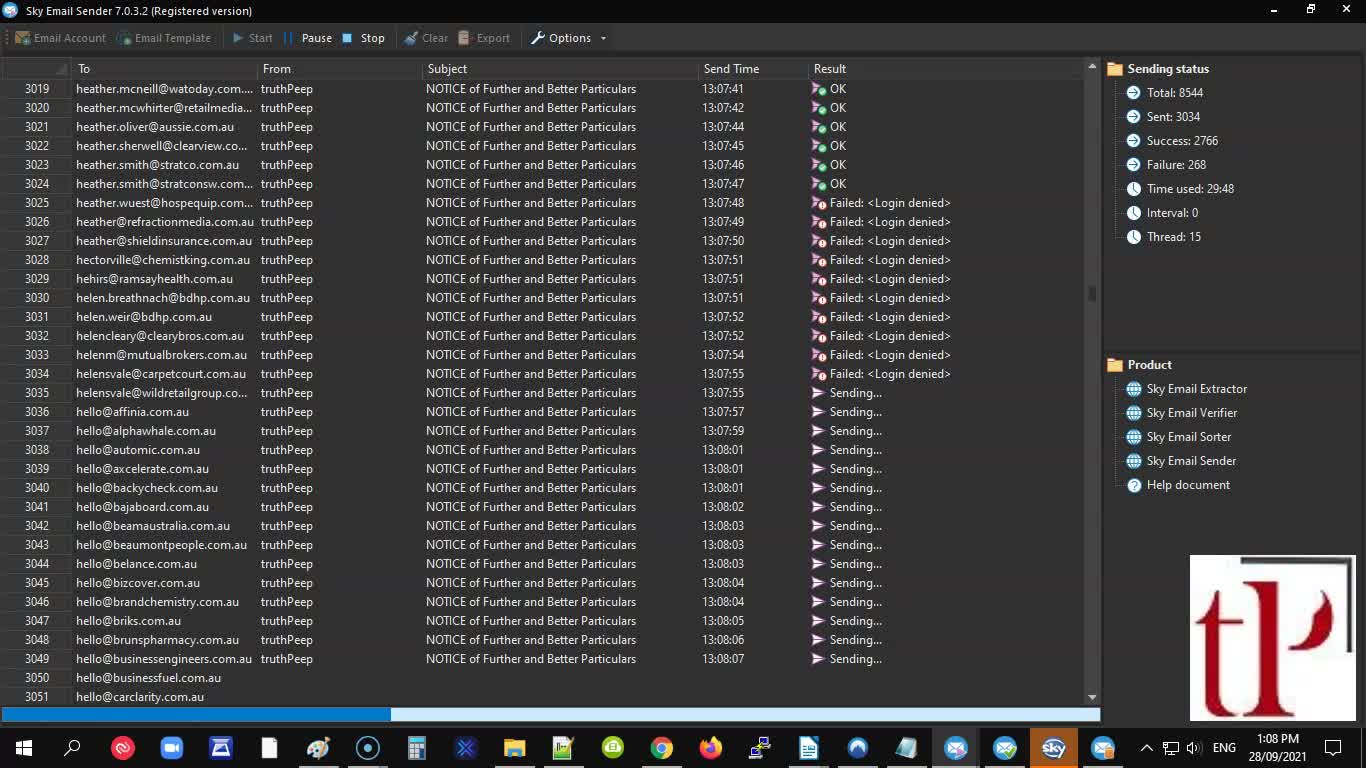
Task: Click the list scroll-down arrow
Action: click(1092, 697)
